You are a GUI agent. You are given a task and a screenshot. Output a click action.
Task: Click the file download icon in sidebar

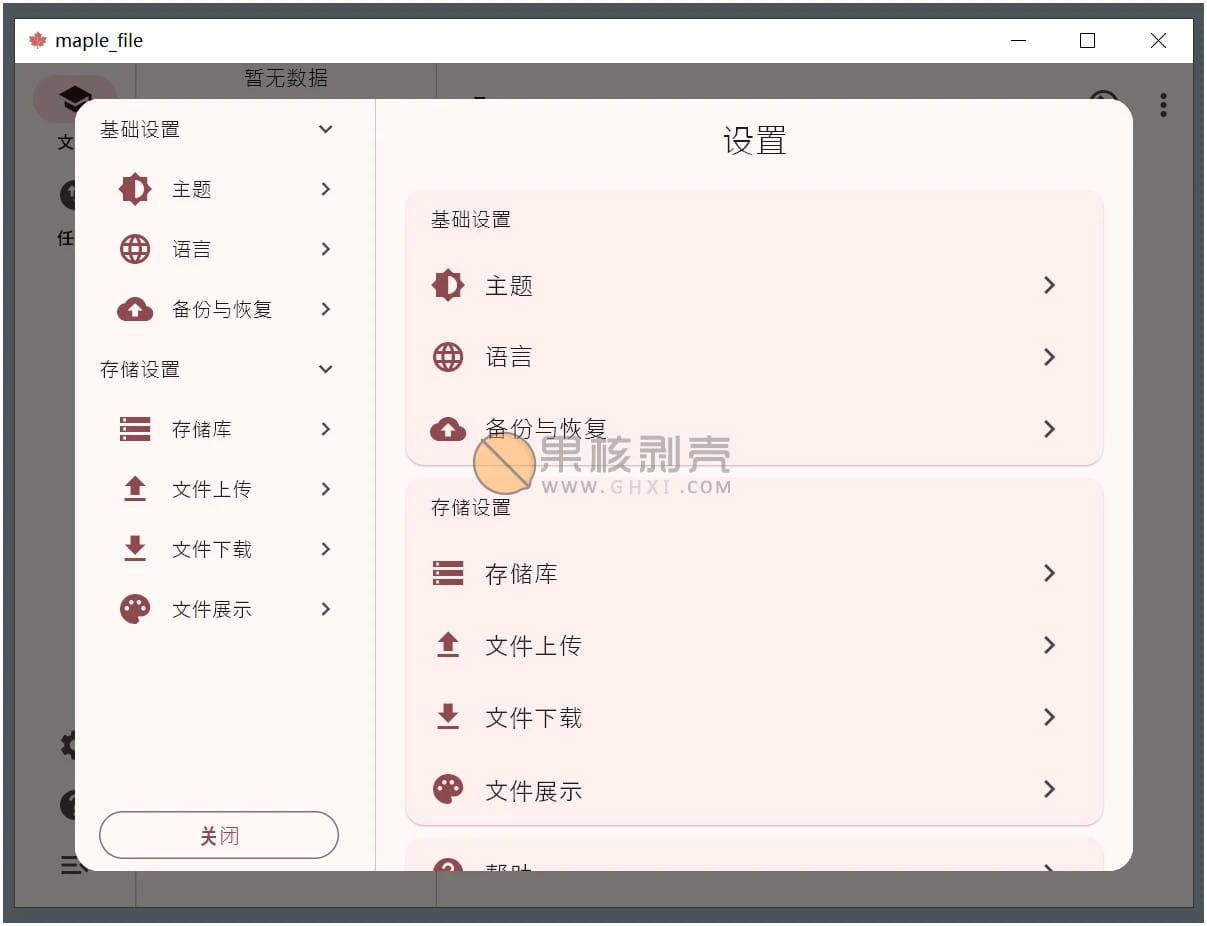pyautogui.click(x=135, y=549)
